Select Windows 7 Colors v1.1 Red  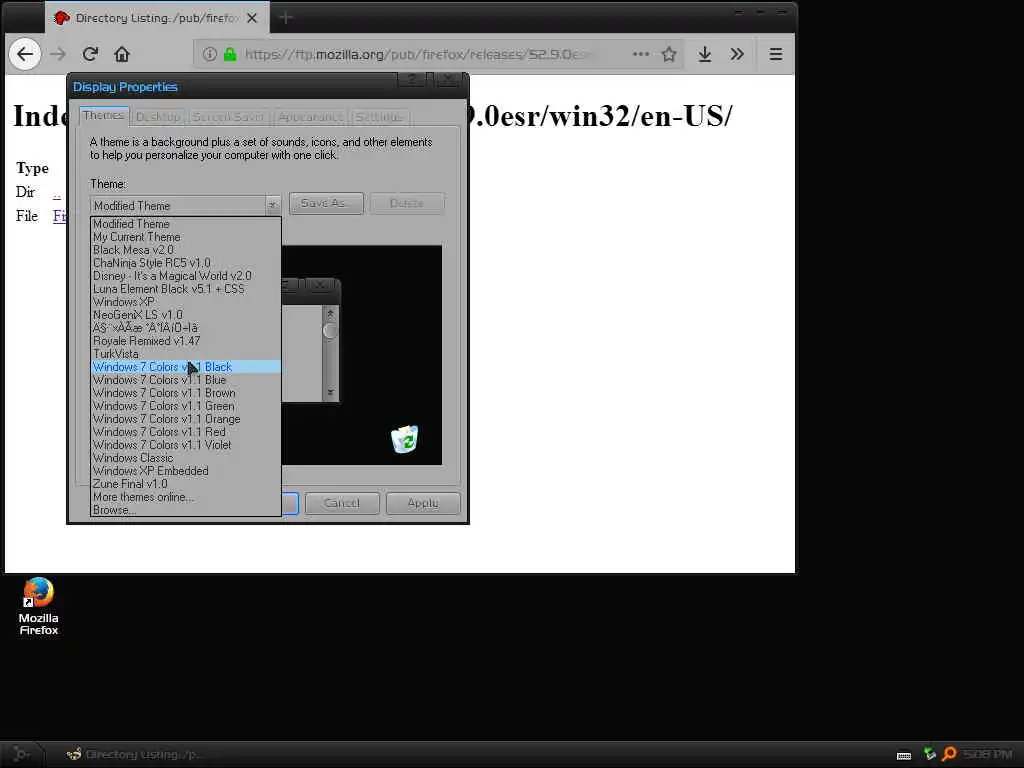(186, 432)
